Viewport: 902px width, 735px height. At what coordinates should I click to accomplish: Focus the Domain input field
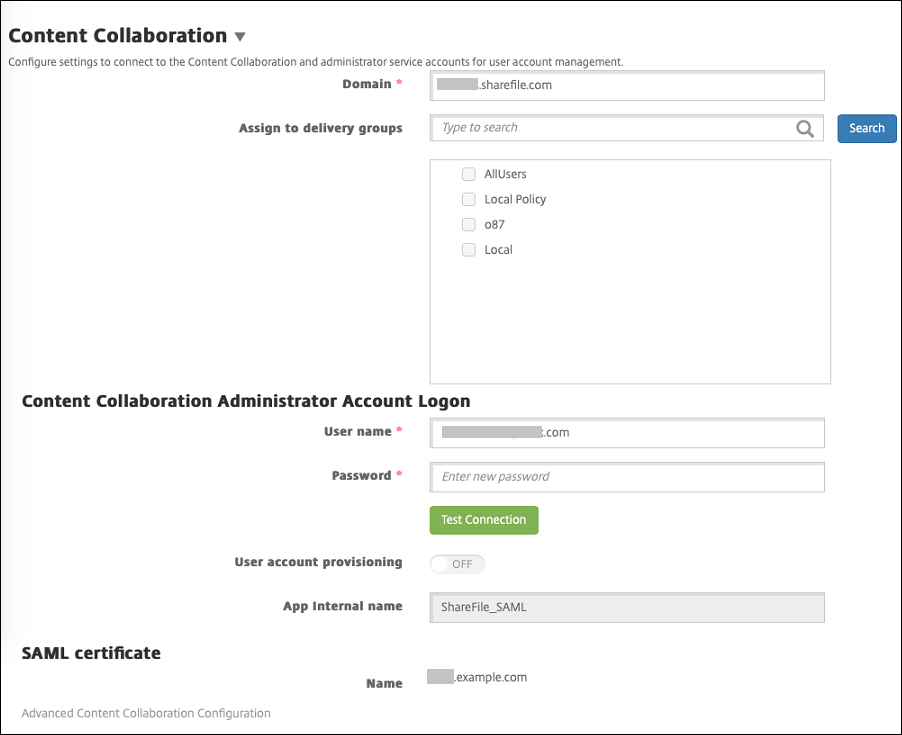pos(627,86)
